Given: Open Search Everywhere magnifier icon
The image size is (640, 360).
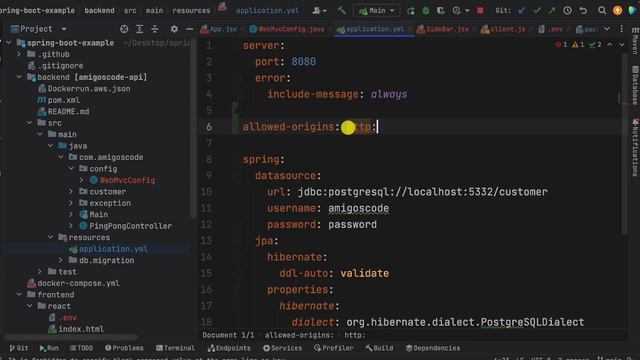Looking at the screenshot, I should 602,11.
